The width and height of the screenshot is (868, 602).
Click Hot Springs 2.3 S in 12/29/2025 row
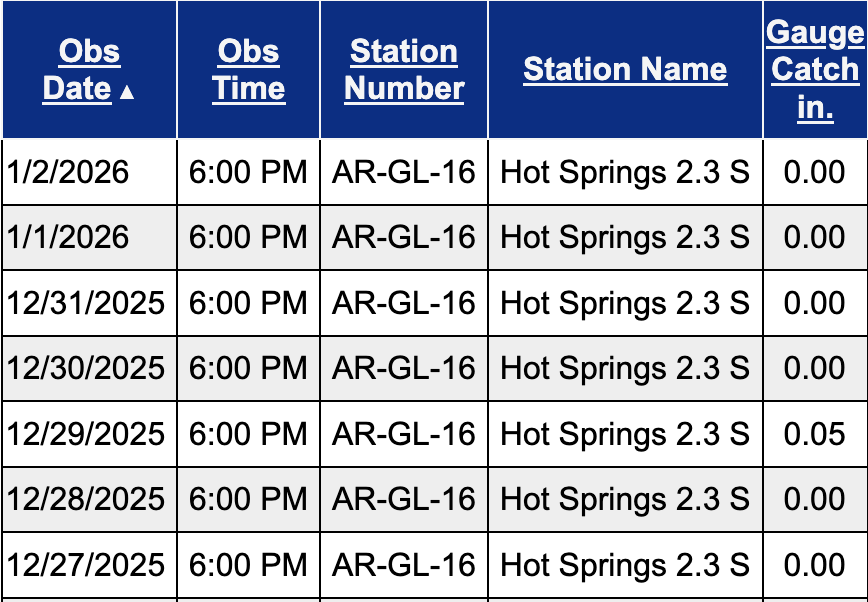tap(625, 434)
